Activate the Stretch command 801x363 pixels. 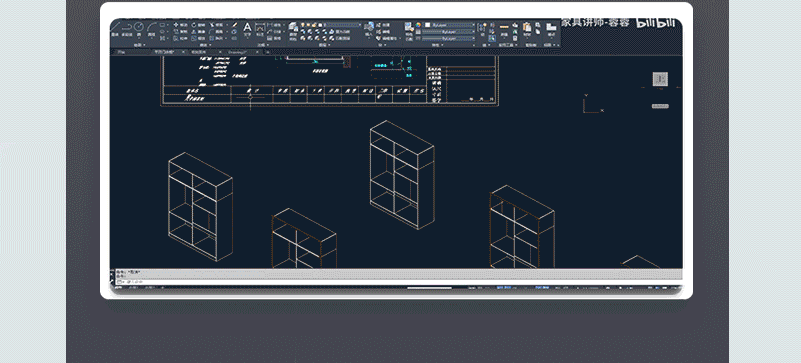click(x=180, y=38)
